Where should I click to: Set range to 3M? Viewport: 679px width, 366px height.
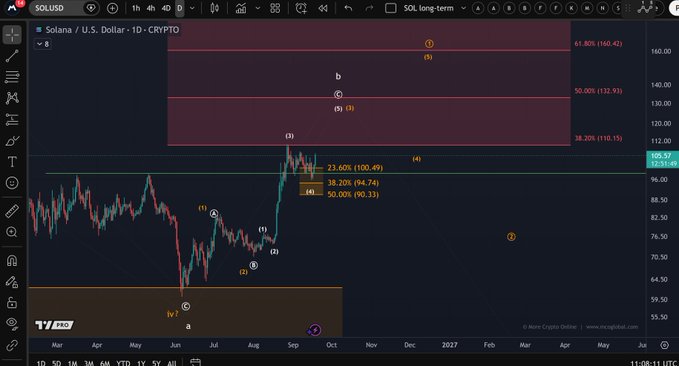pyautogui.click(x=89, y=363)
